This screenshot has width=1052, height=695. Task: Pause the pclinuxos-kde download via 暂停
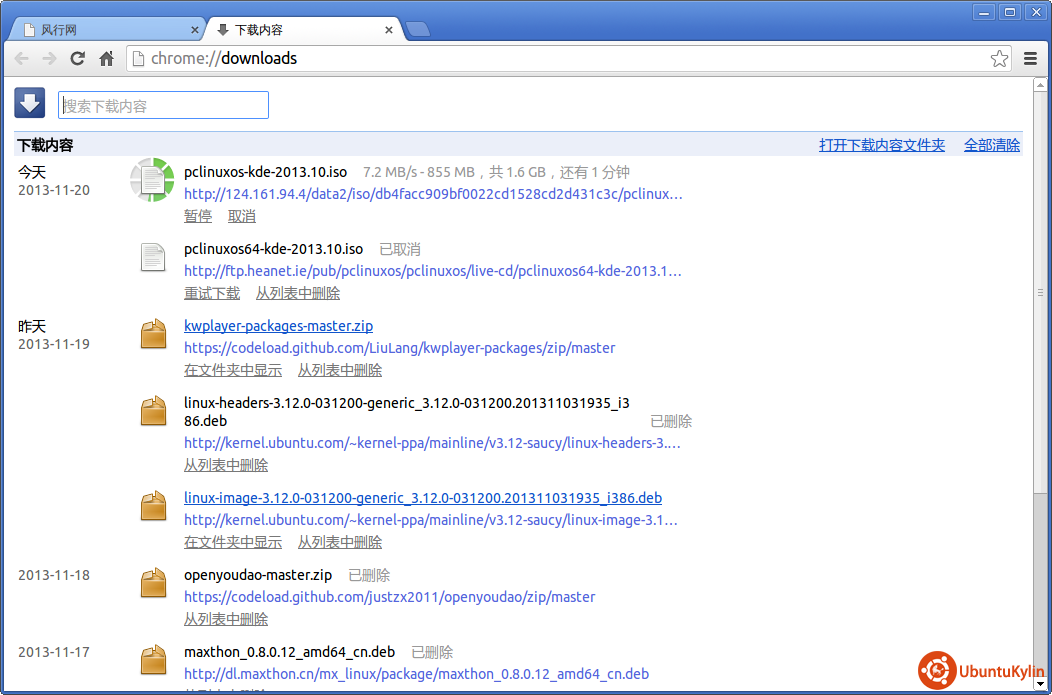tap(198, 216)
